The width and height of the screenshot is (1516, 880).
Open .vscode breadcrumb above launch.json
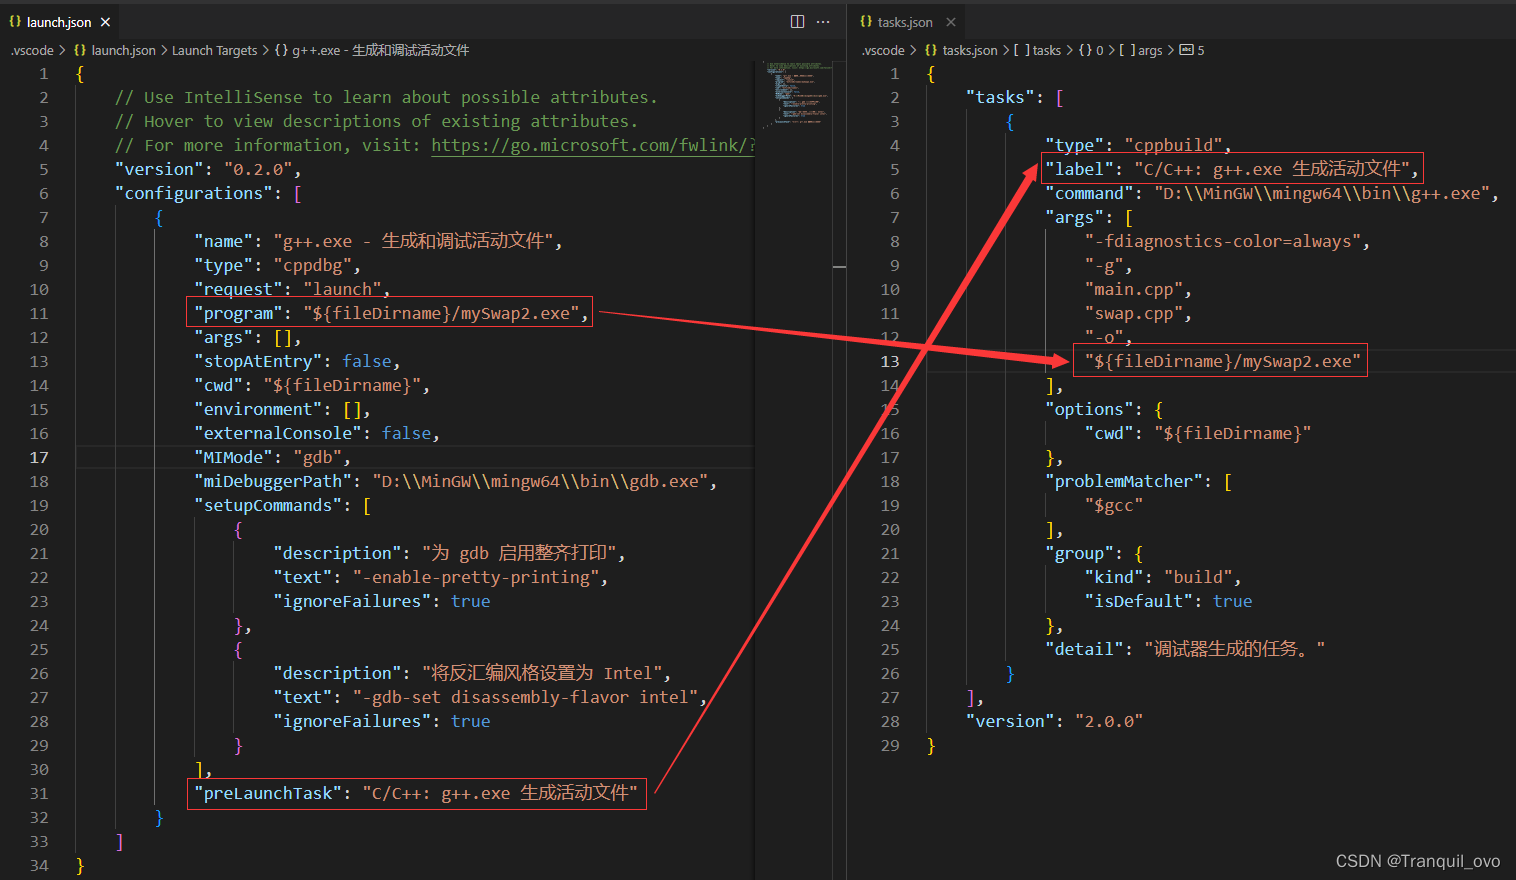coord(32,50)
